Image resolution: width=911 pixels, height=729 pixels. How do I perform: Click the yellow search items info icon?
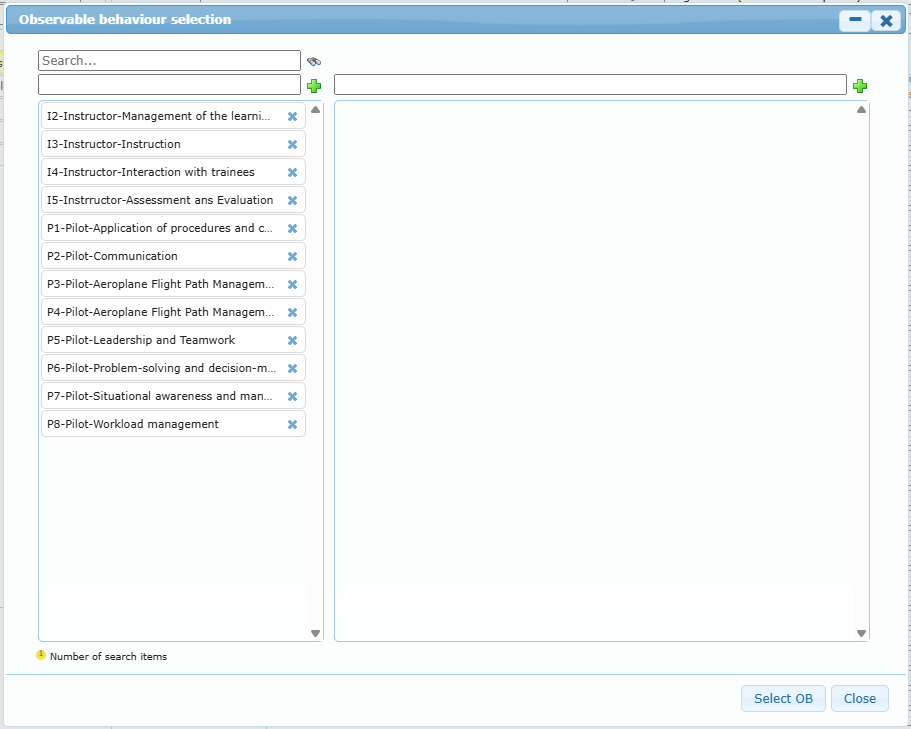(x=41, y=655)
